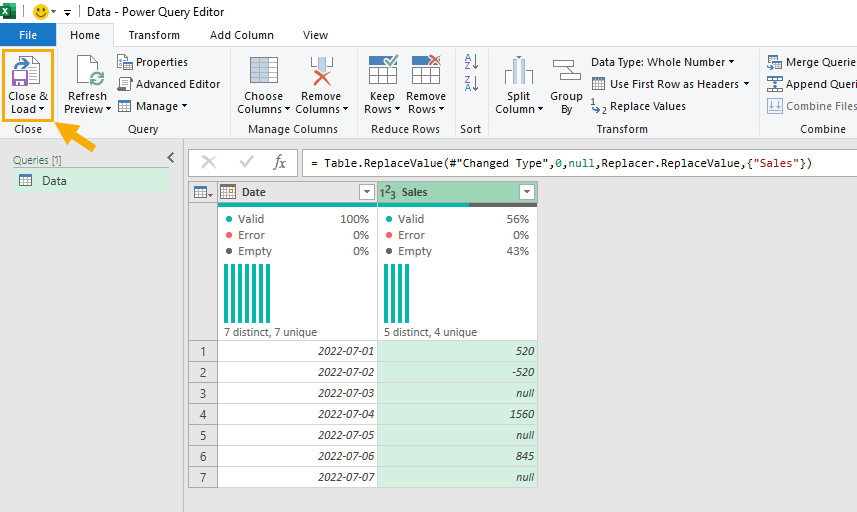The width and height of the screenshot is (857, 512).
Task: Open the table menu icon at grid corner
Action: pos(203,192)
